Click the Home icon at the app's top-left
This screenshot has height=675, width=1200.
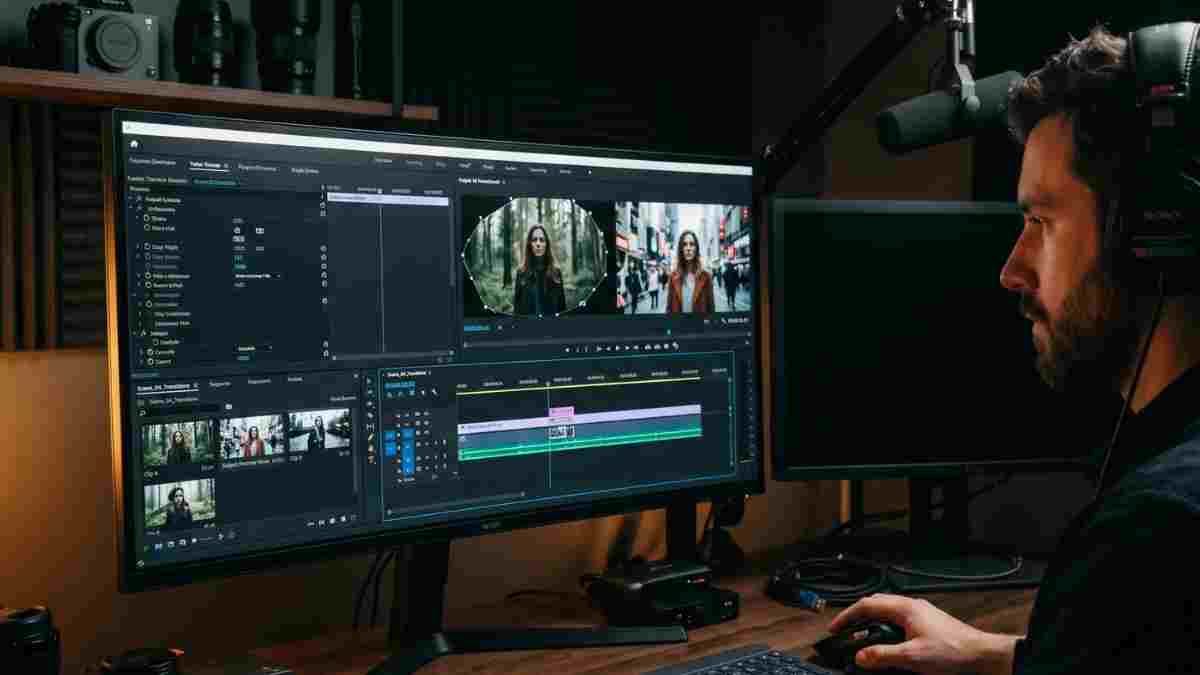(x=134, y=145)
